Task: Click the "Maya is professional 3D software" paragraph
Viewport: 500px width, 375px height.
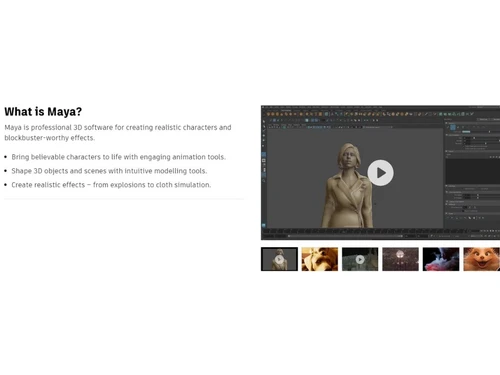Action: pyautogui.click(x=118, y=132)
